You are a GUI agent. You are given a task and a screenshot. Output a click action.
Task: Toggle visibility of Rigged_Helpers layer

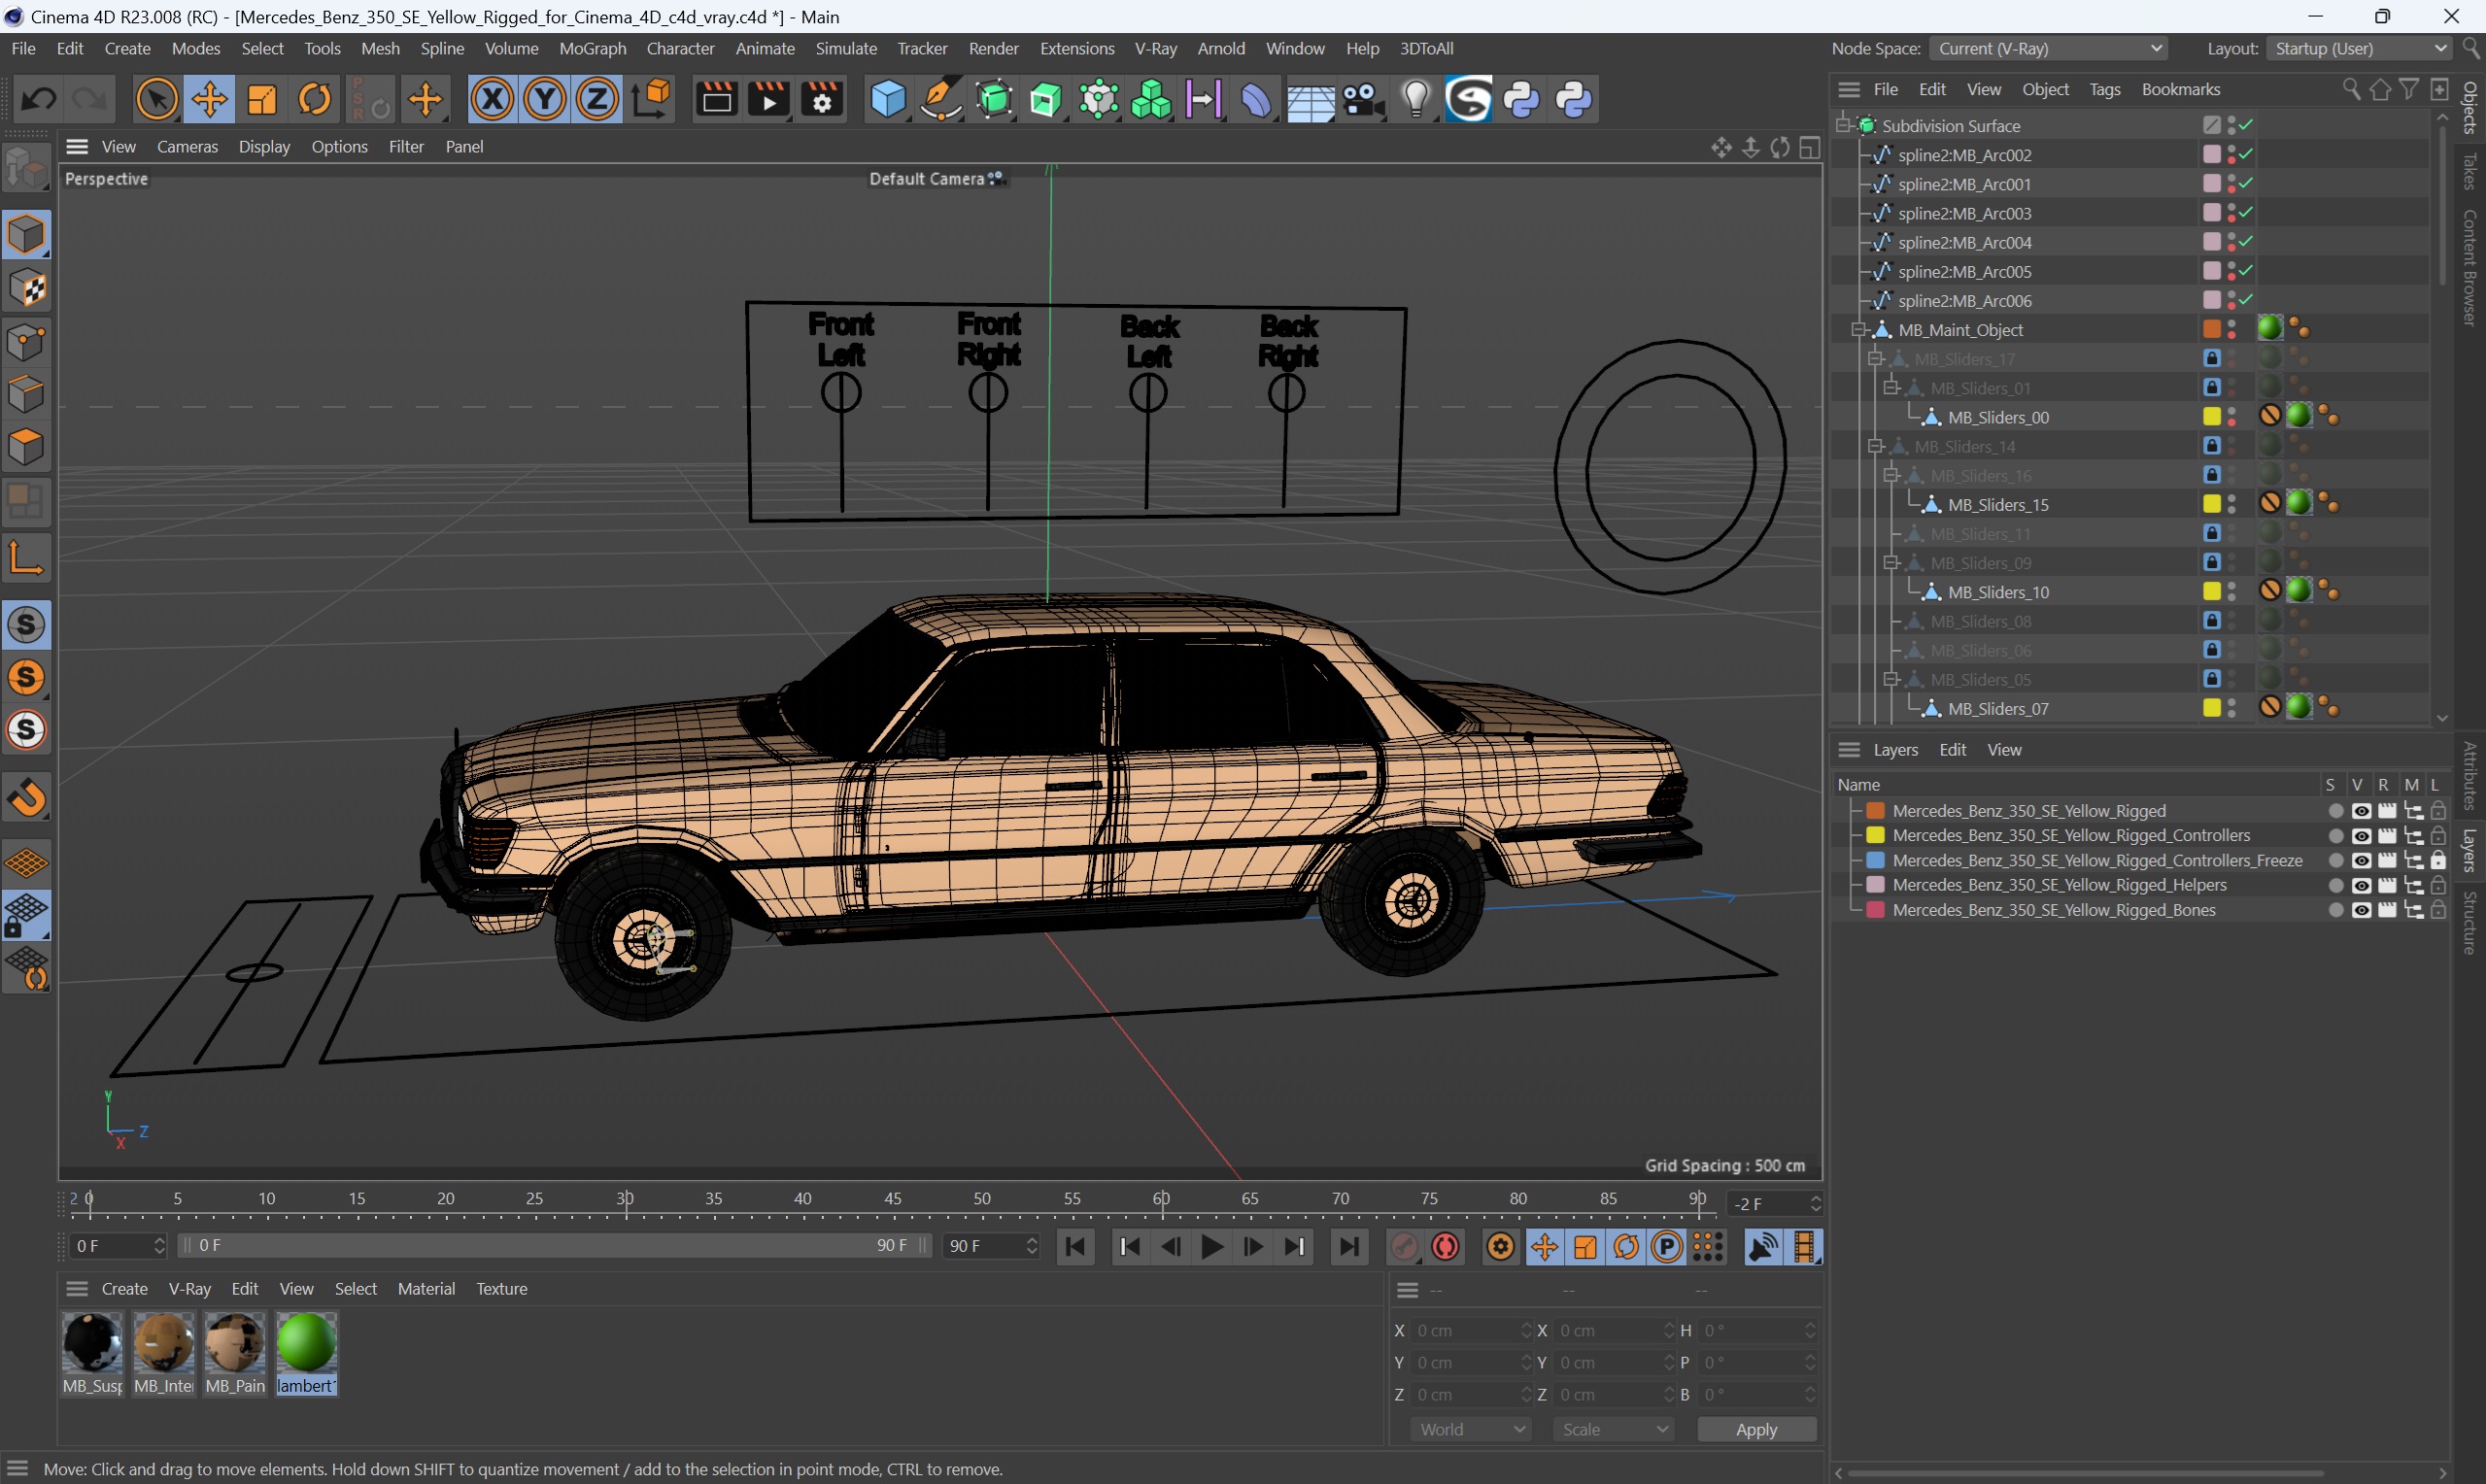[x=2361, y=885]
